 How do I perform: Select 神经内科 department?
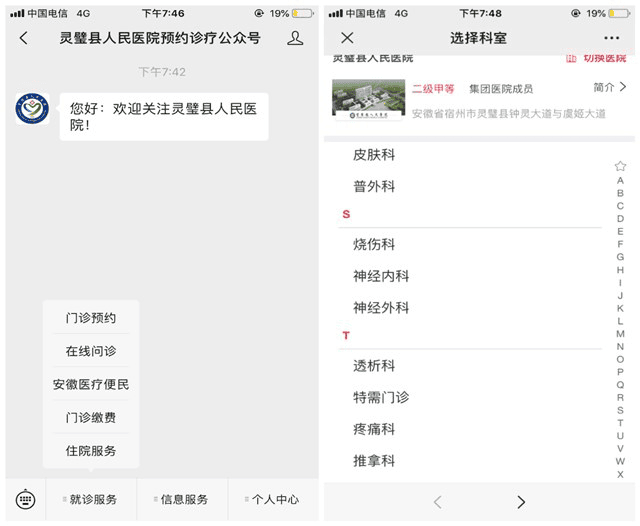381,276
